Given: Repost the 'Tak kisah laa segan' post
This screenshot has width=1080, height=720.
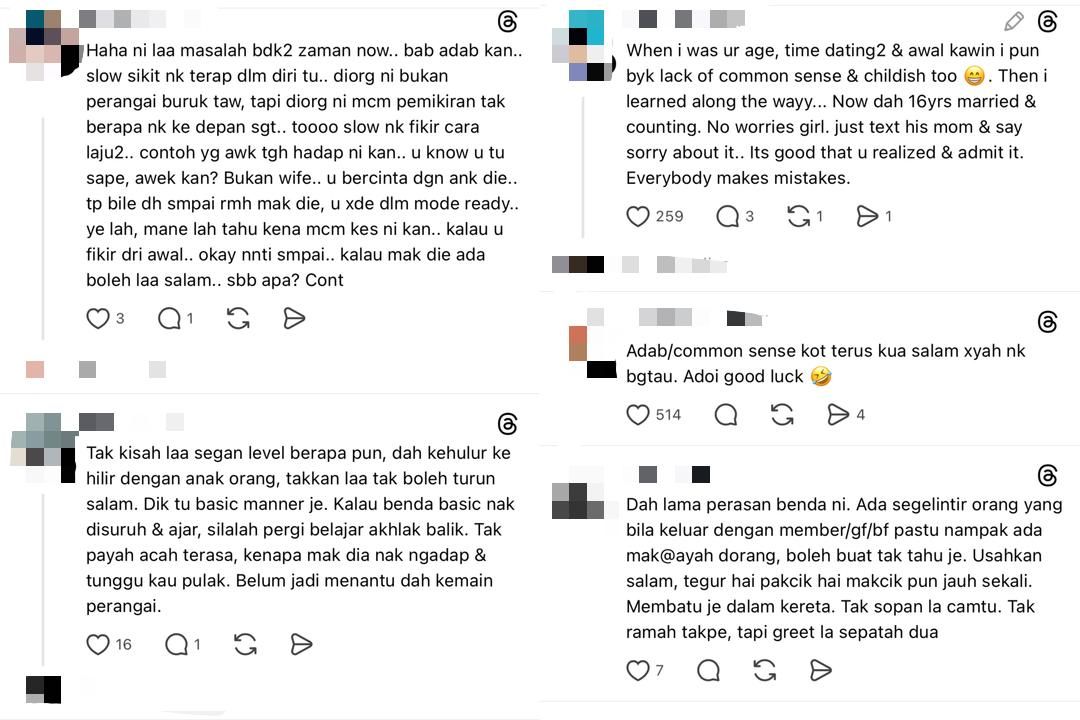Looking at the screenshot, I should coord(245,644).
